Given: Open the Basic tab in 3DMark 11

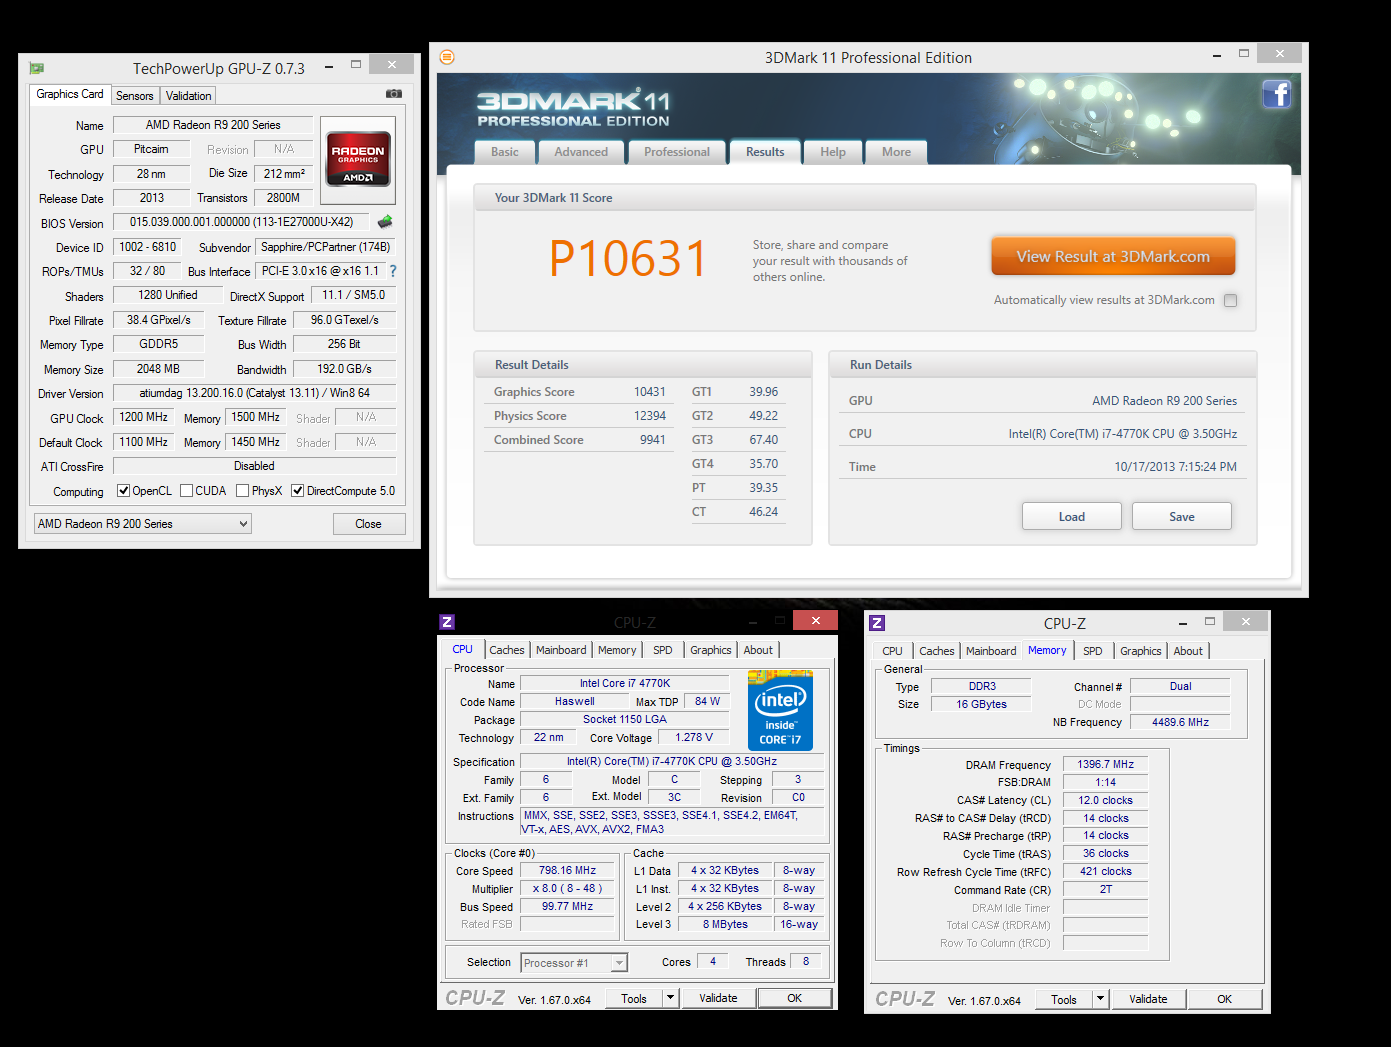Looking at the screenshot, I should pyautogui.click(x=505, y=152).
